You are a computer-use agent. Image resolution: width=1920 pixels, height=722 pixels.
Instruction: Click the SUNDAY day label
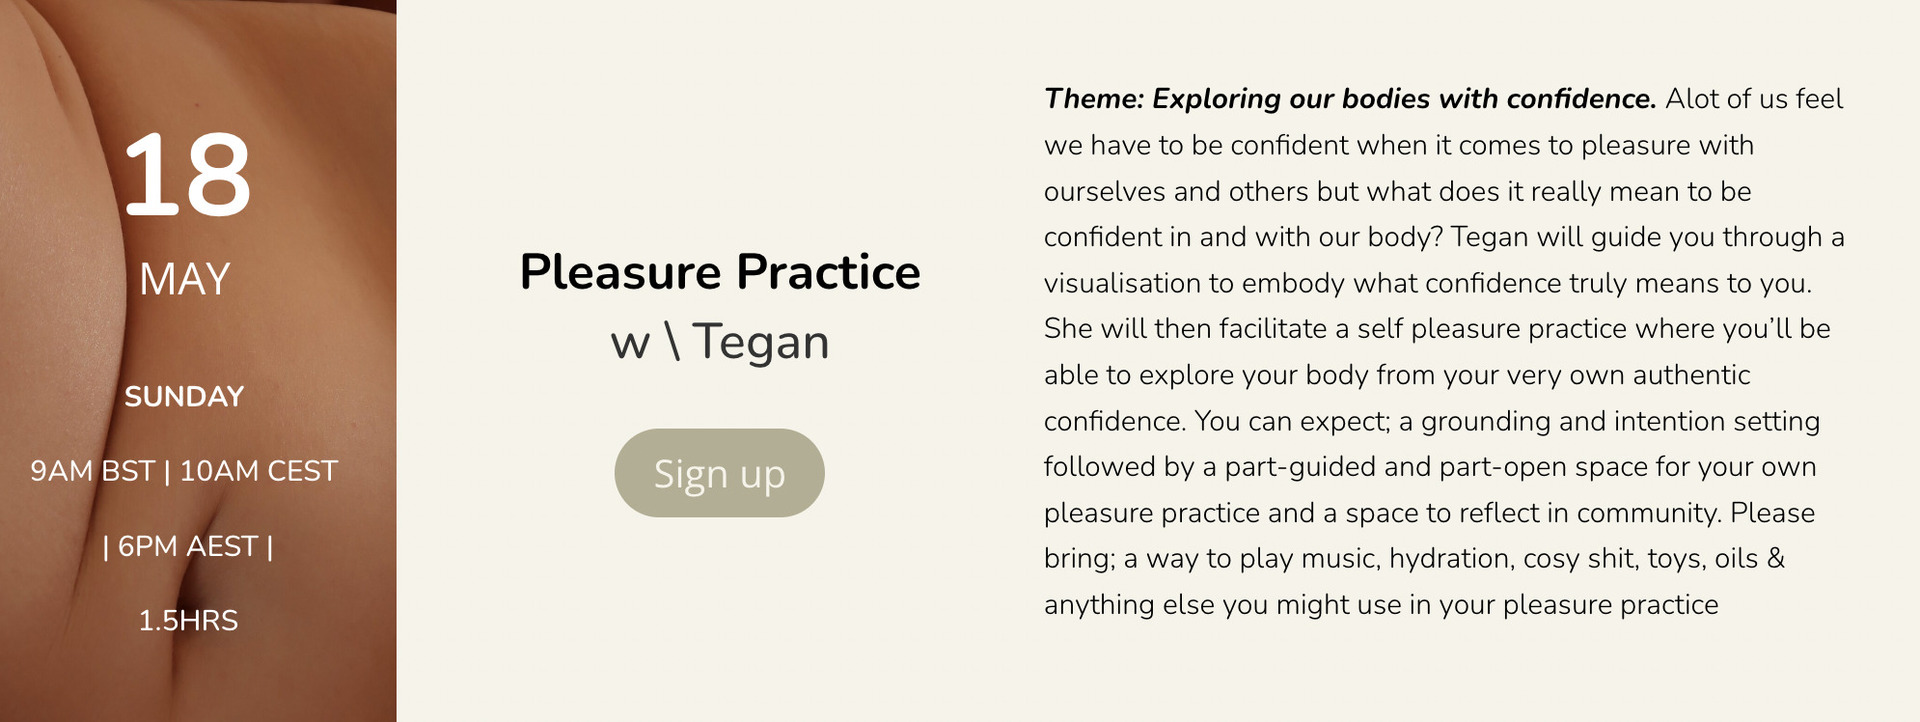coord(184,396)
